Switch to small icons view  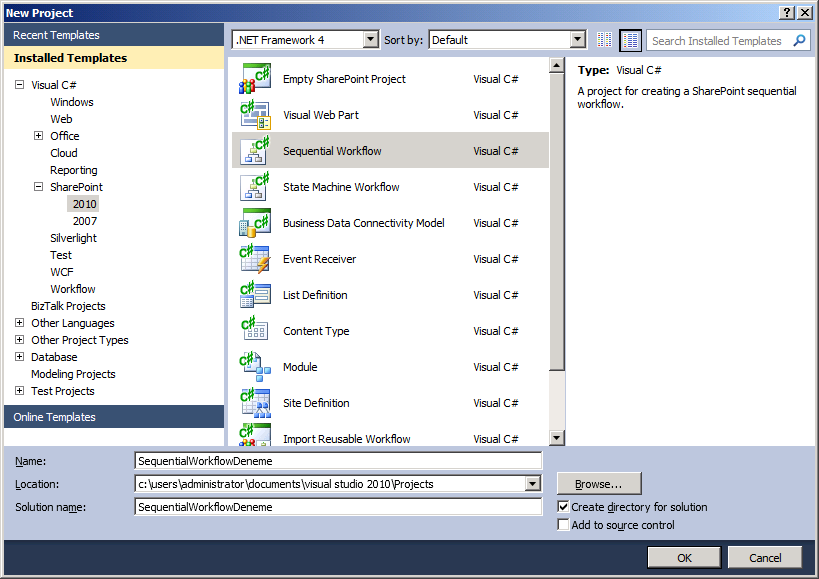click(604, 40)
